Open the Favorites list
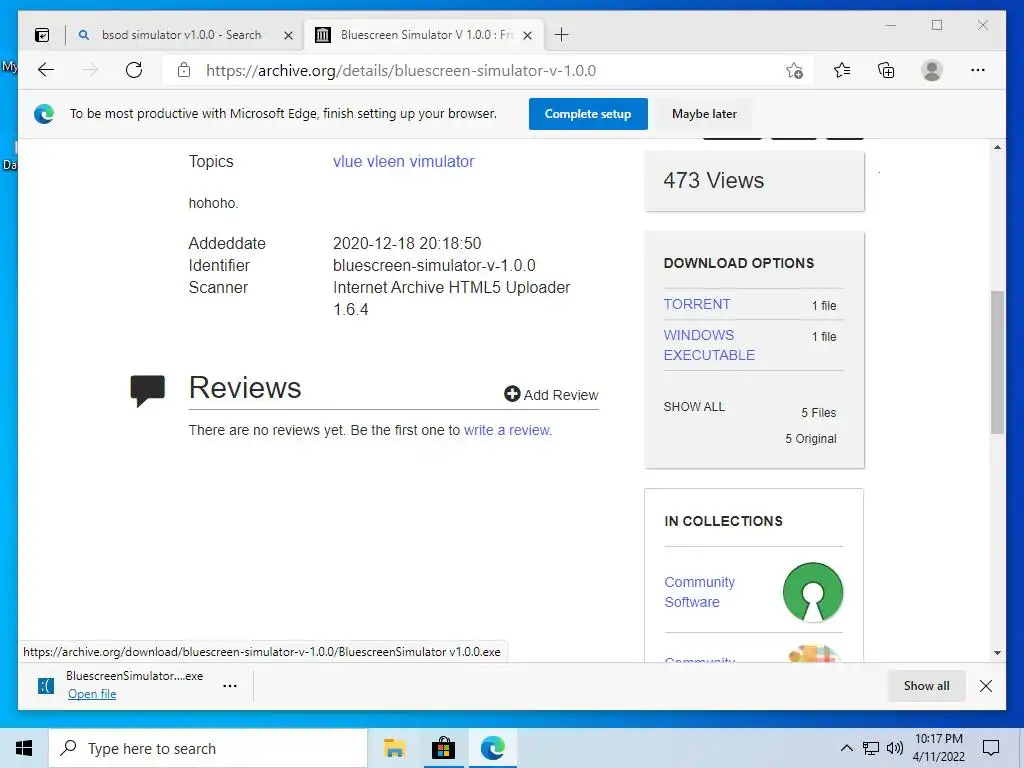This screenshot has height=768, width=1024. pyautogui.click(x=842, y=70)
